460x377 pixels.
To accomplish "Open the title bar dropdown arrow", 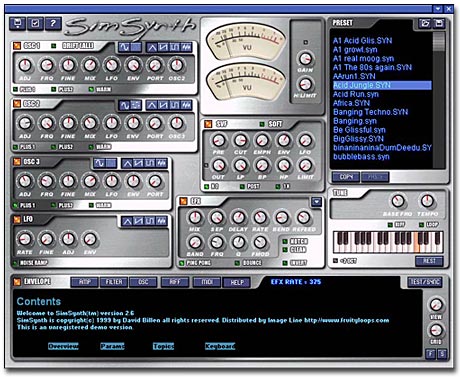I will click(x=438, y=9).
